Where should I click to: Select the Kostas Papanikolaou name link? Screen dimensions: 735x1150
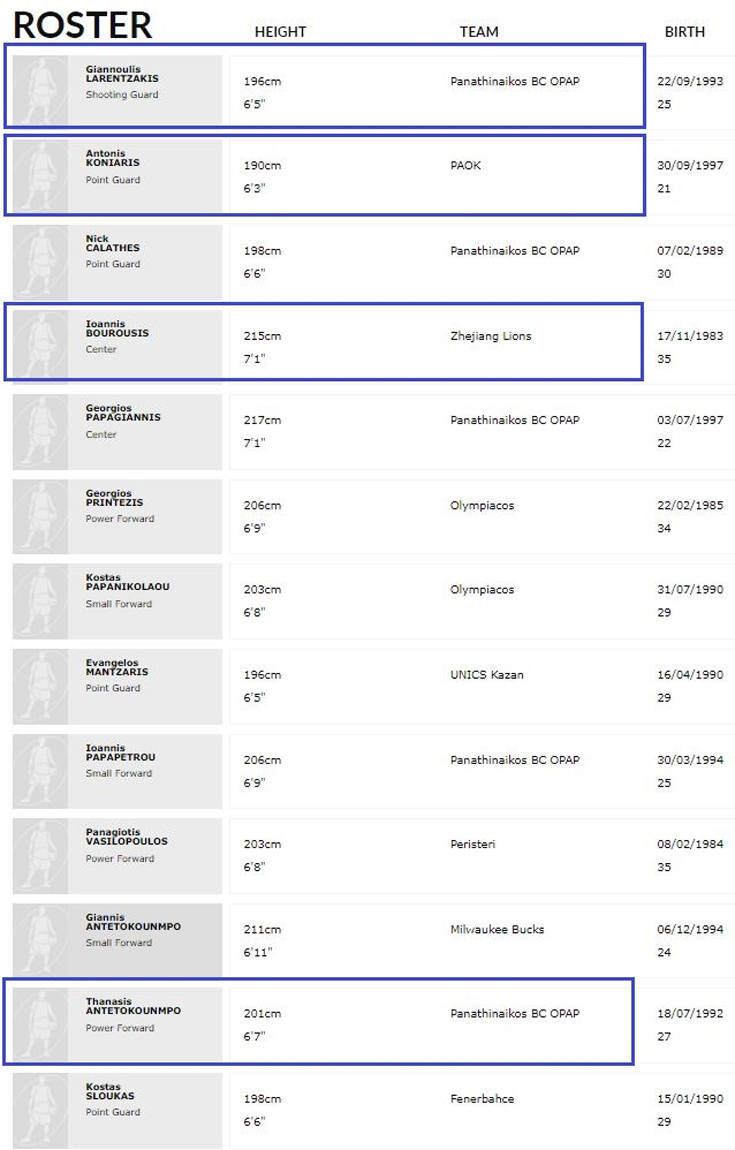coord(128,582)
